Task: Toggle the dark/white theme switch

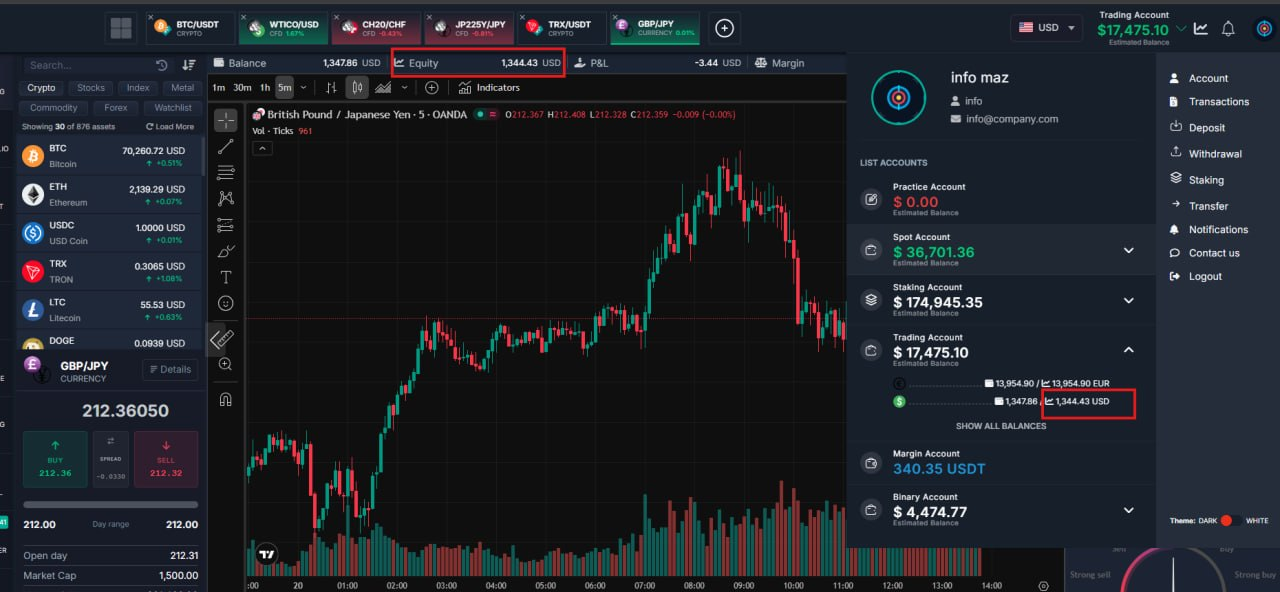Action: click(x=1231, y=521)
